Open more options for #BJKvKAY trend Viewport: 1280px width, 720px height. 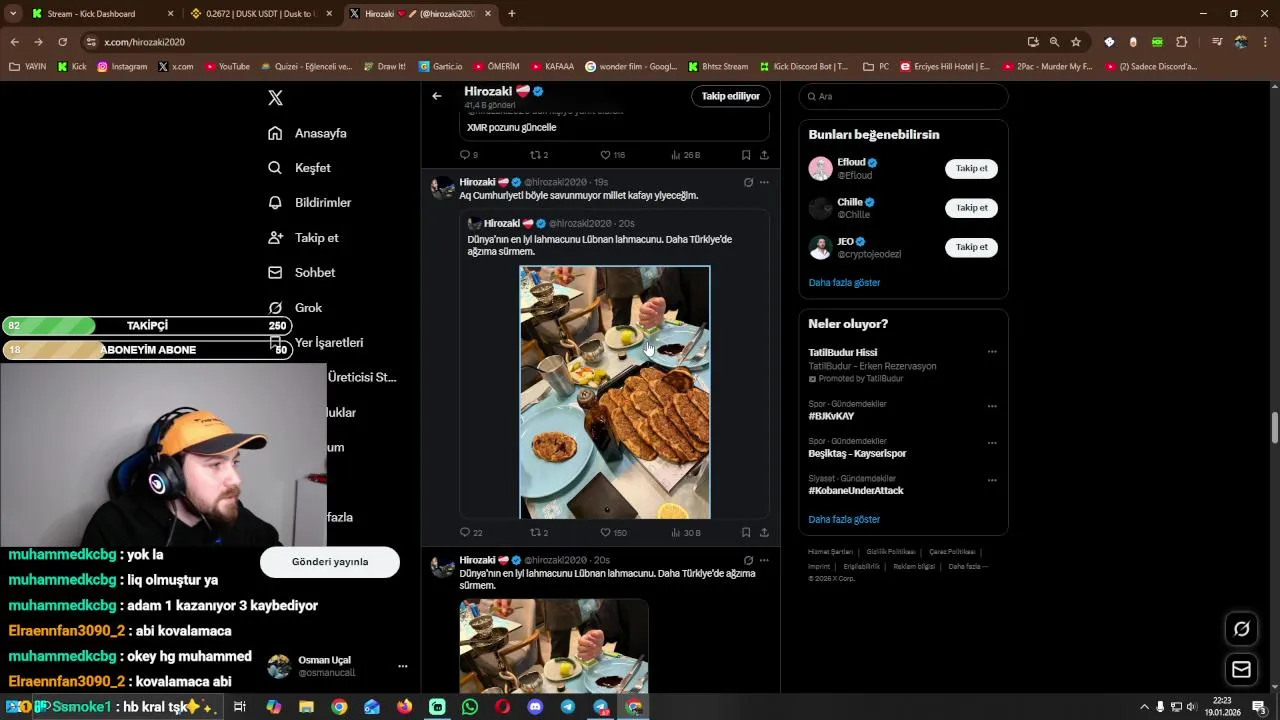(992, 406)
